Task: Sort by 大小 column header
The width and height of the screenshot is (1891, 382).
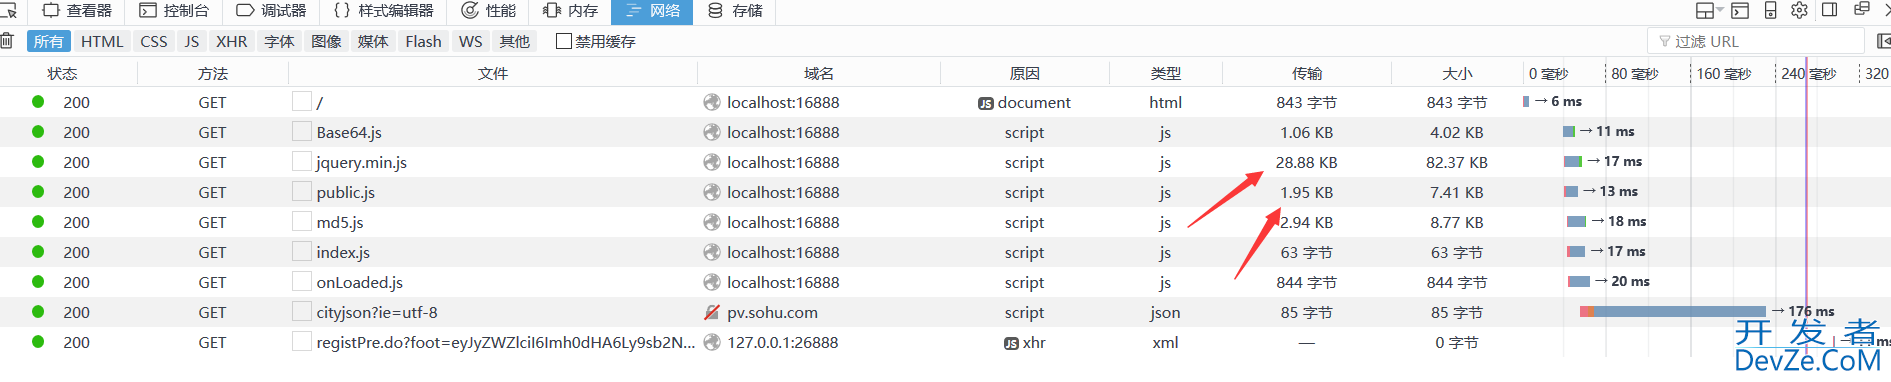Action: pyautogui.click(x=1457, y=73)
